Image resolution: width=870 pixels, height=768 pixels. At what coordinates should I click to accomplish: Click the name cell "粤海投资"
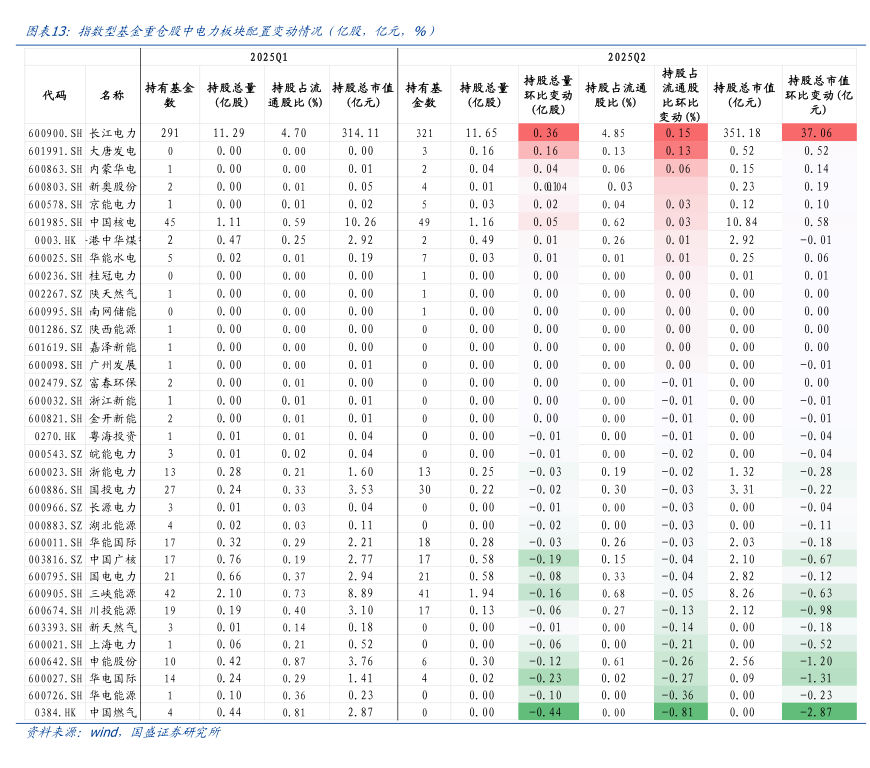[x=113, y=436]
